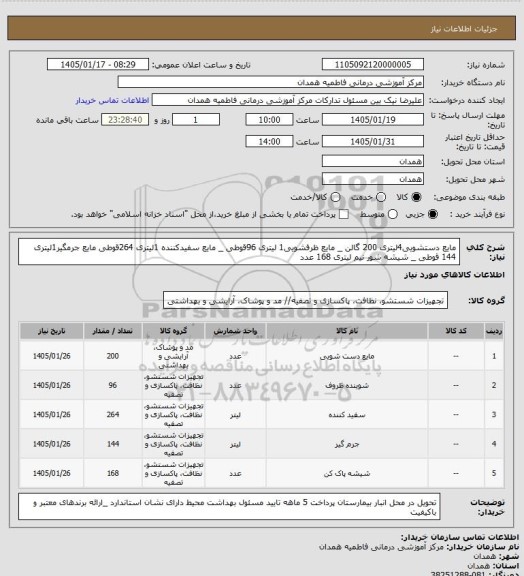Click quantity 264 in row 3
Image resolution: width=524 pixels, height=576 pixels.
pyautogui.click(x=112, y=415)
